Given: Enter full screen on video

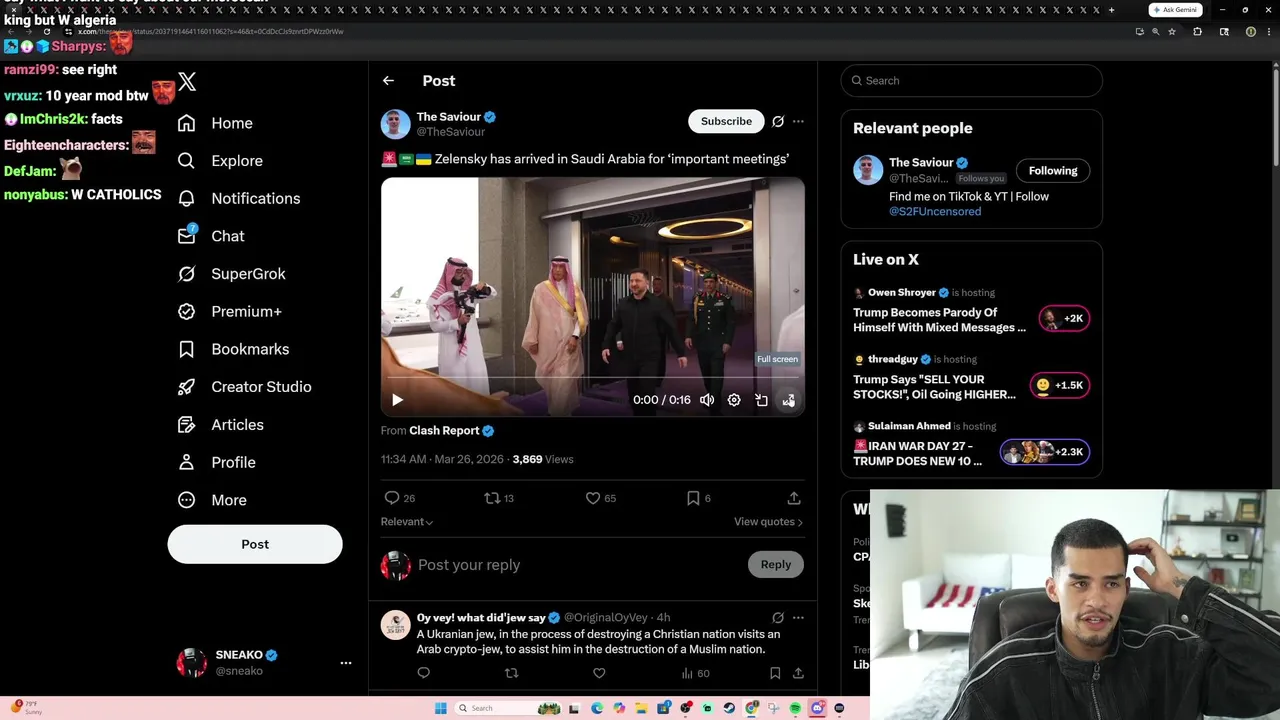Looking at the screenshot, I should pos(788,400).
